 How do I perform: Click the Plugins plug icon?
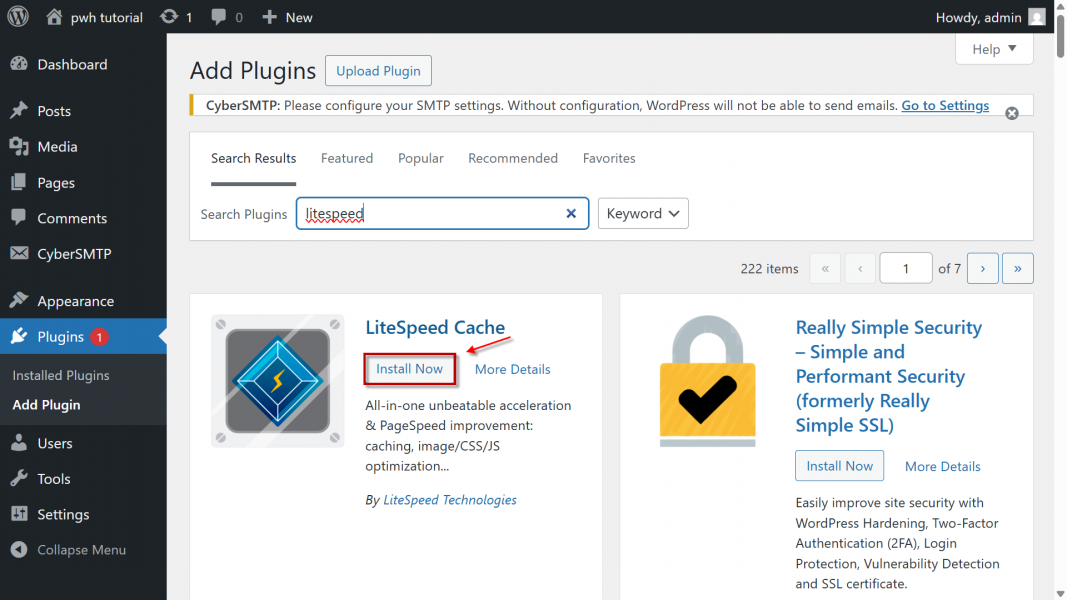[x=19, y=336]
